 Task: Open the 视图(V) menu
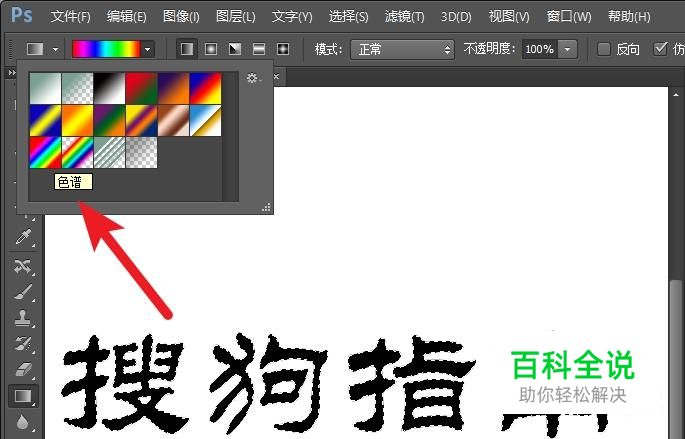pyautogui.click(x=509, y=17)
